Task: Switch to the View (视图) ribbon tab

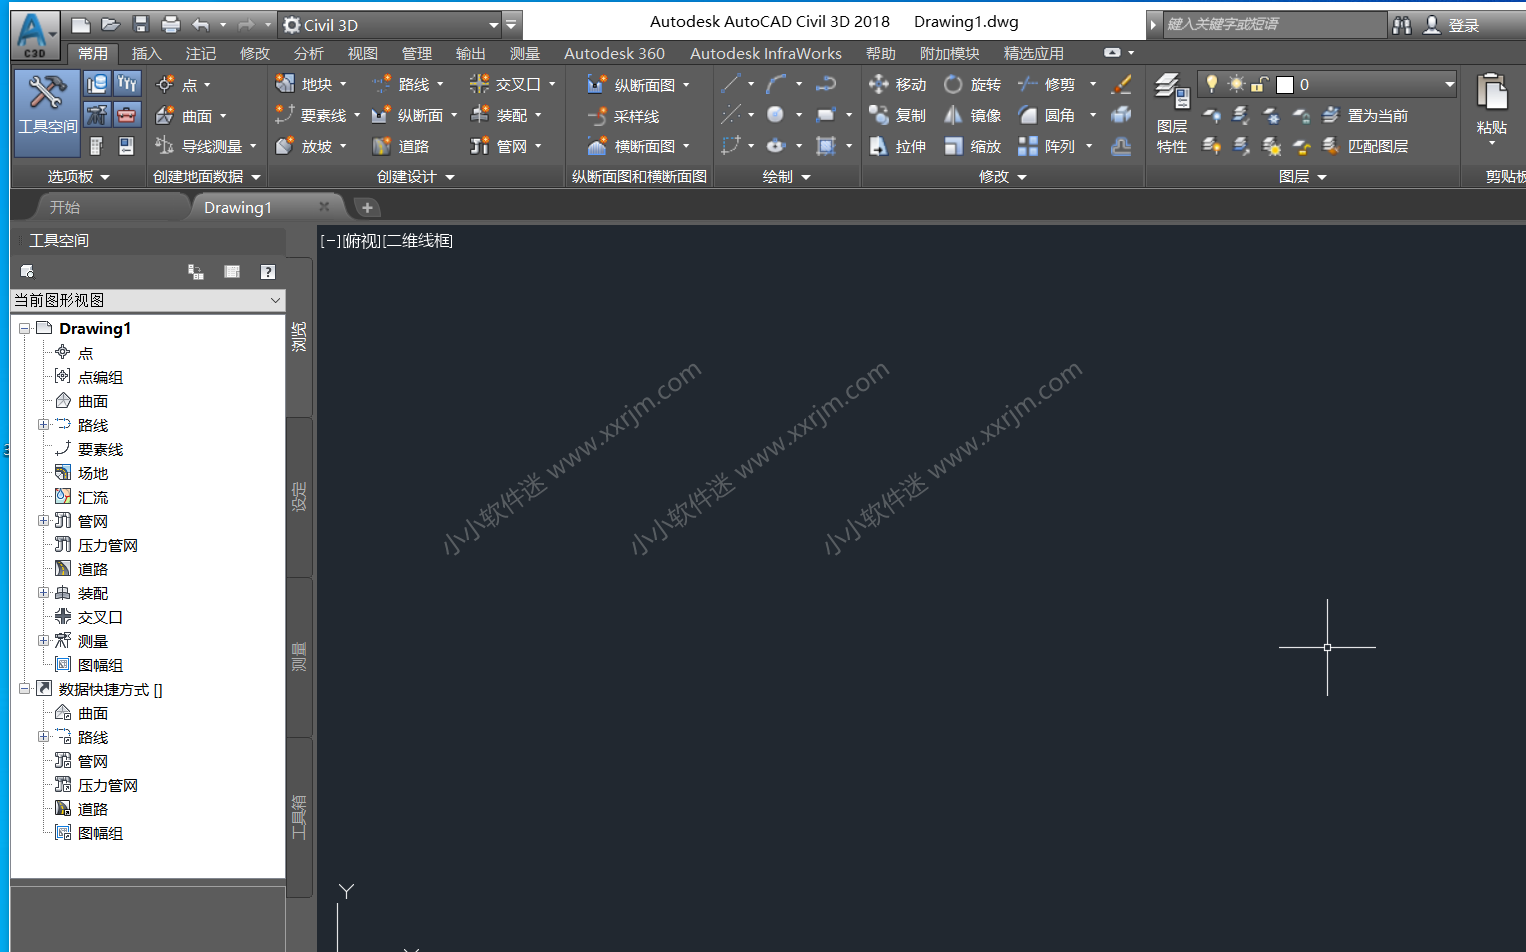Action: tap(362, 53)
